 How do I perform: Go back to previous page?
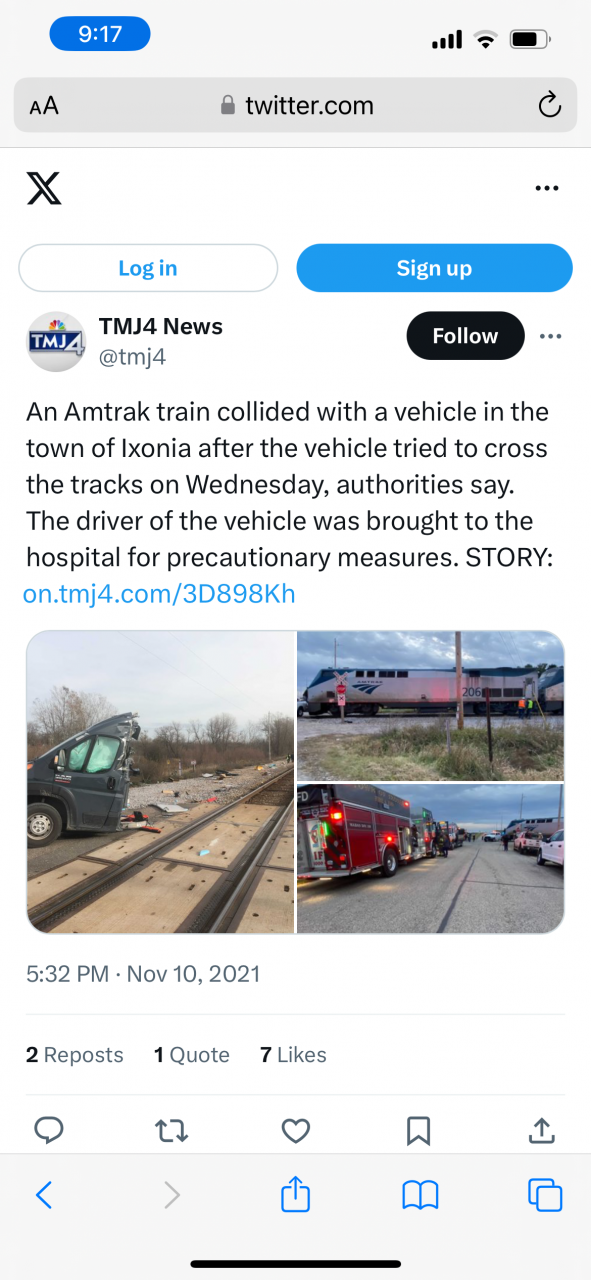pyautogui.click(x=44, y=1194)
